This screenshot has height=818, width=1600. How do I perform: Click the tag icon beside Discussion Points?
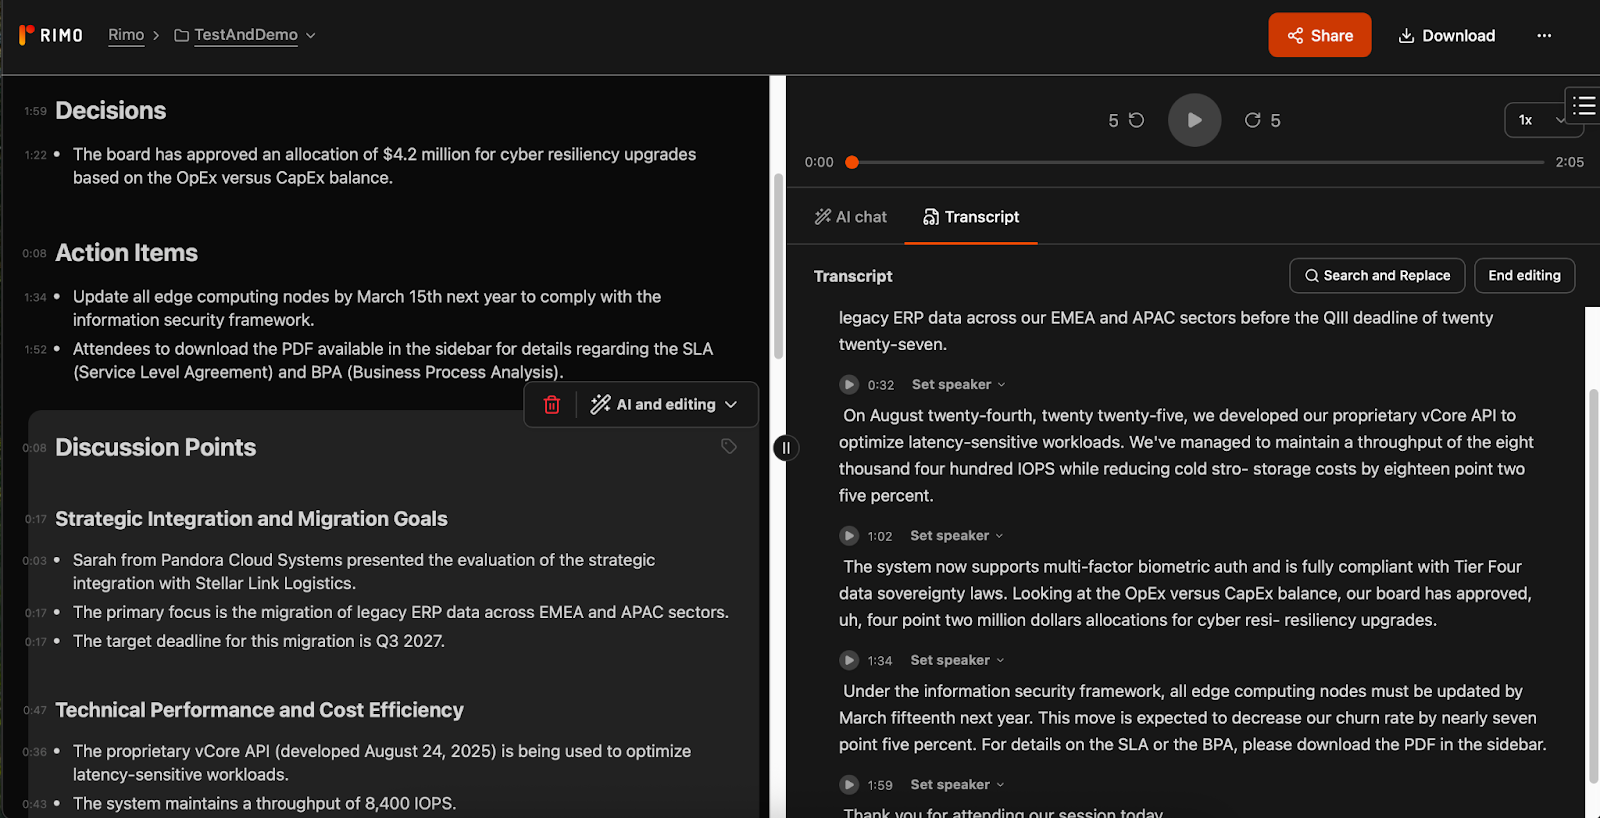729,446
